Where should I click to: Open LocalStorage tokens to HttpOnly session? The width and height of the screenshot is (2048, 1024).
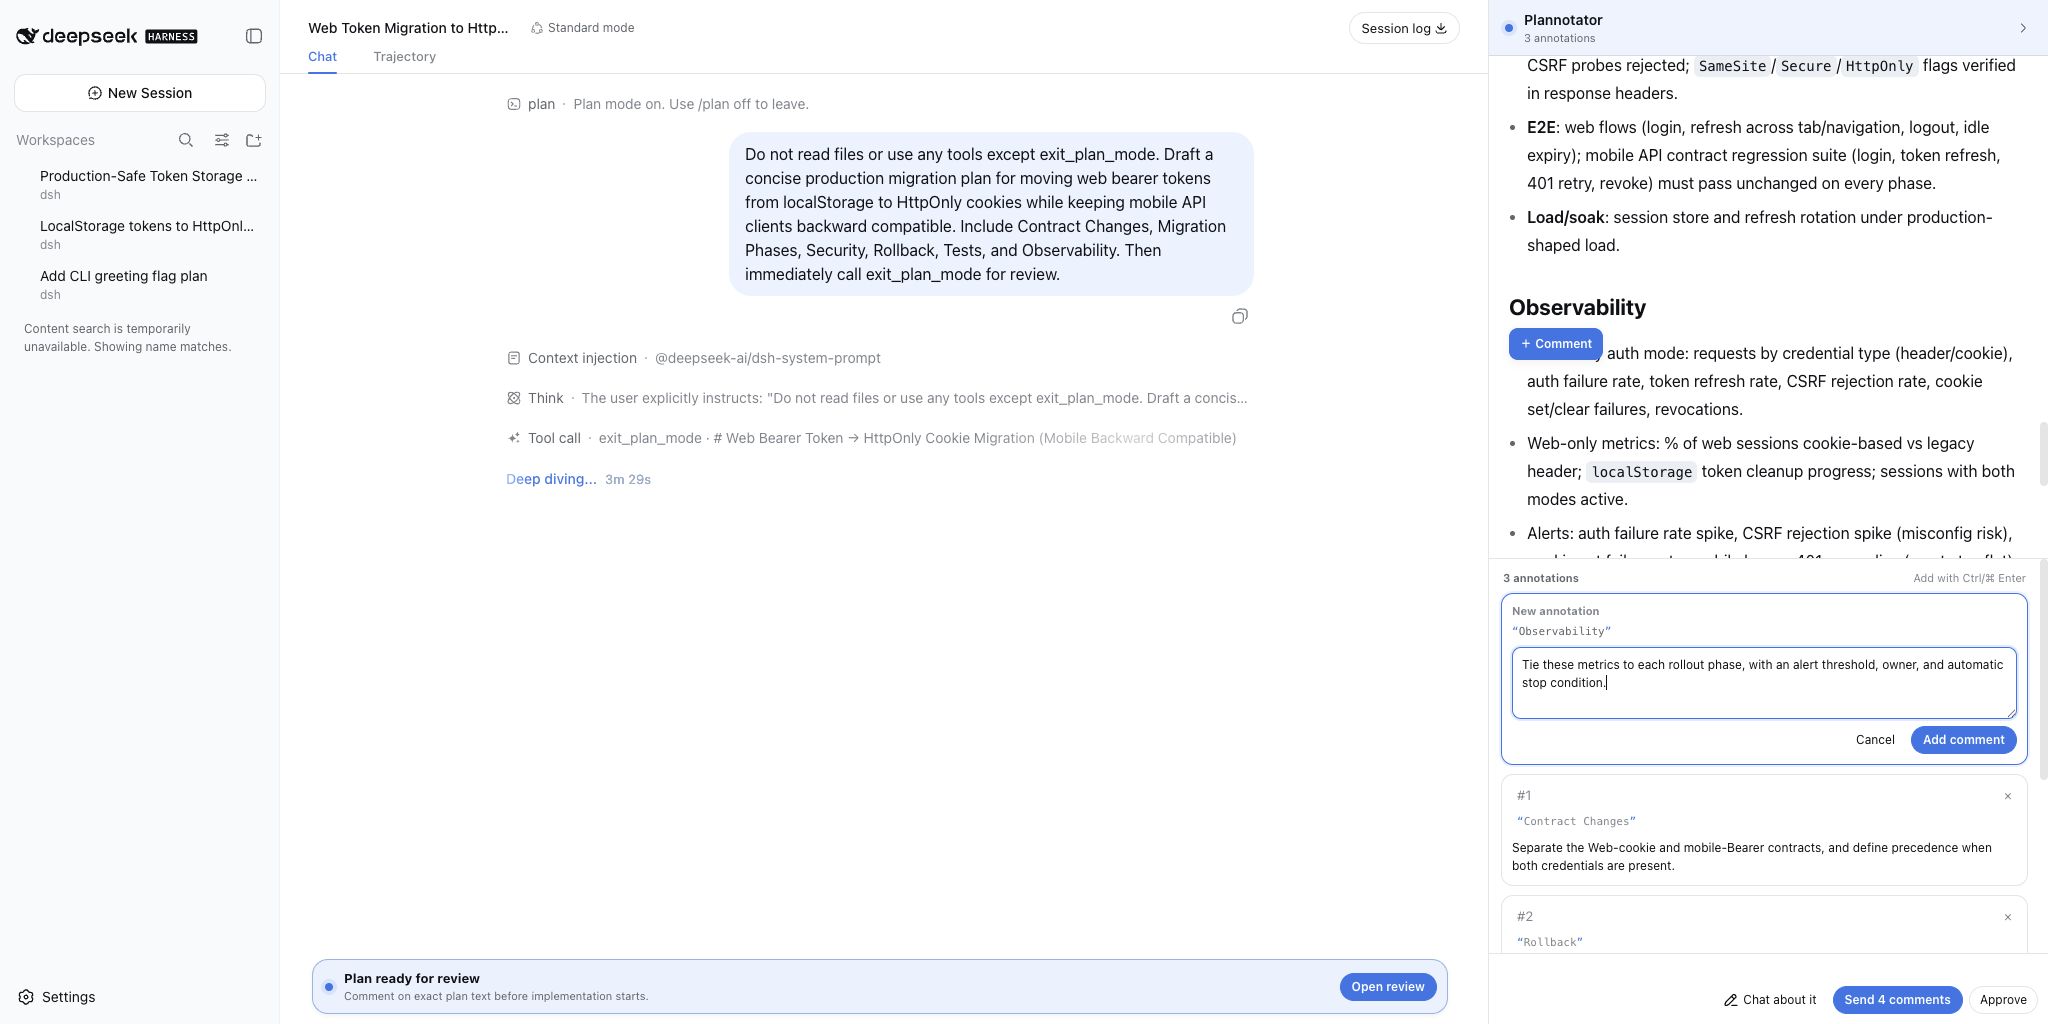tap(147, 234)
